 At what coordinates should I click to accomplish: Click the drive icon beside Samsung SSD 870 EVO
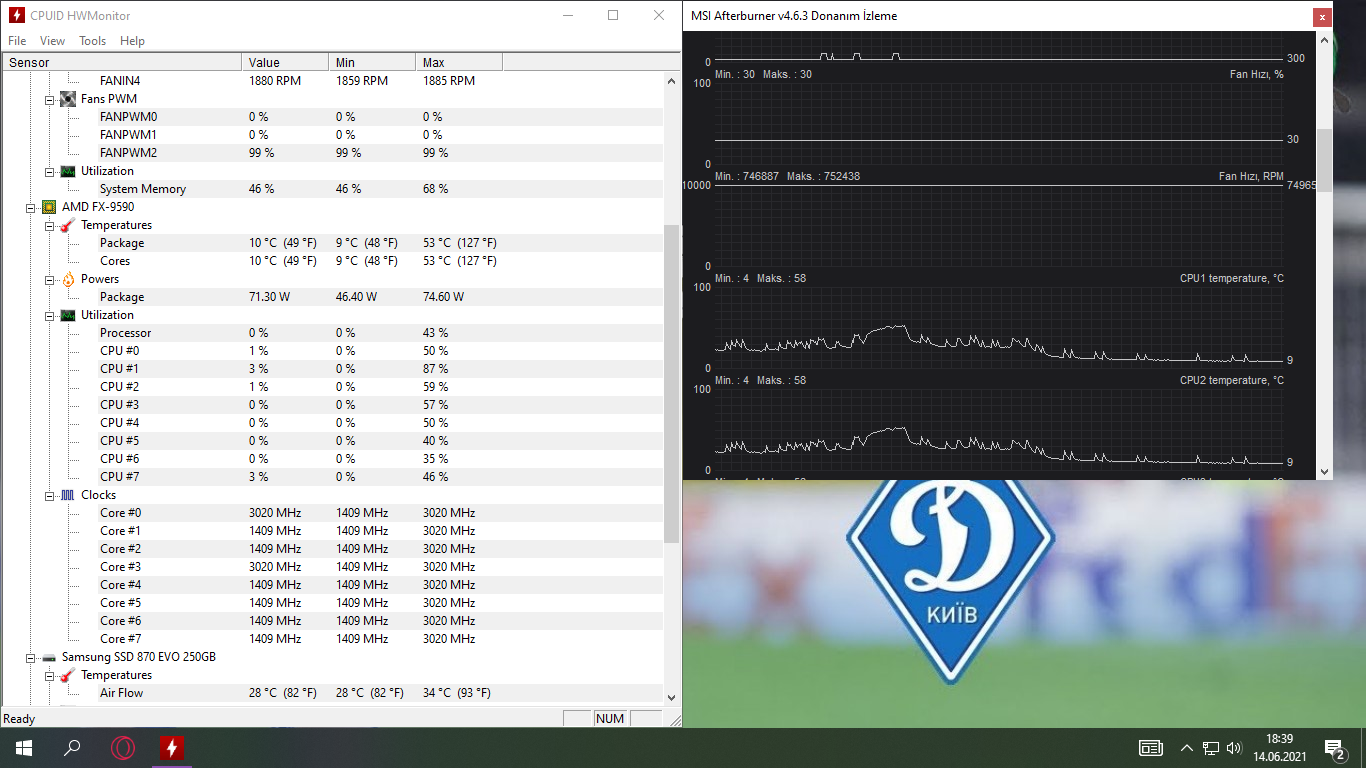tap(49, 657)
